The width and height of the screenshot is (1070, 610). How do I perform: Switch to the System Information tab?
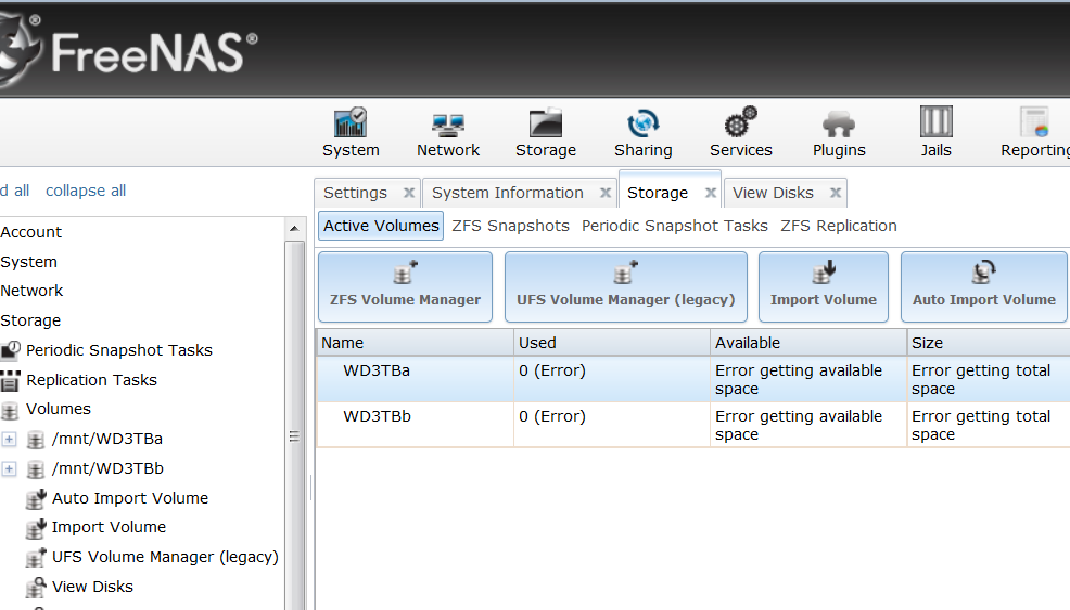click(x=507, y=193)
